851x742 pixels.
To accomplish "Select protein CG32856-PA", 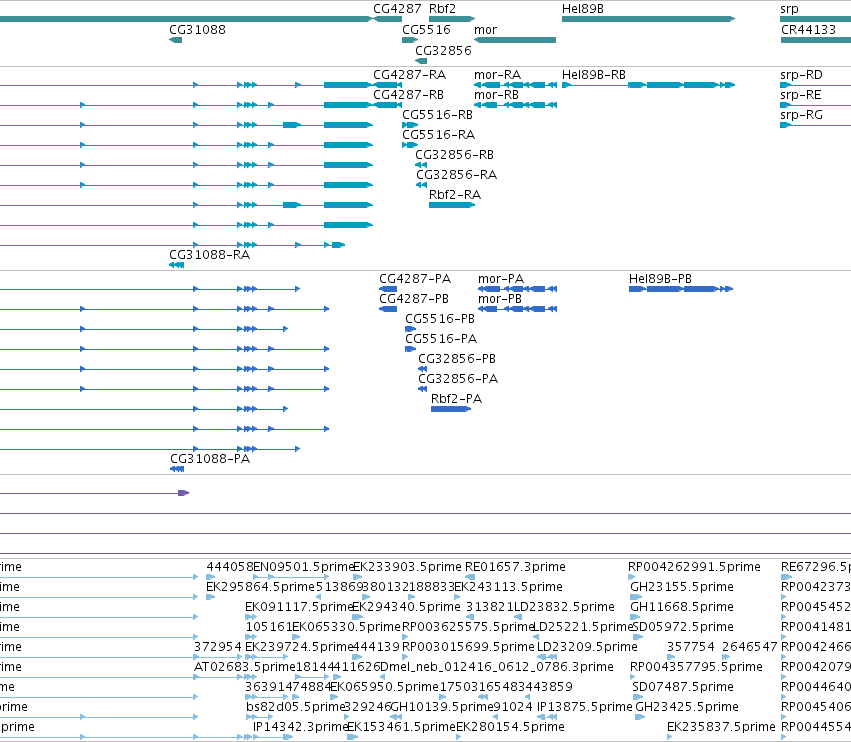I will [x=458, y=378].
